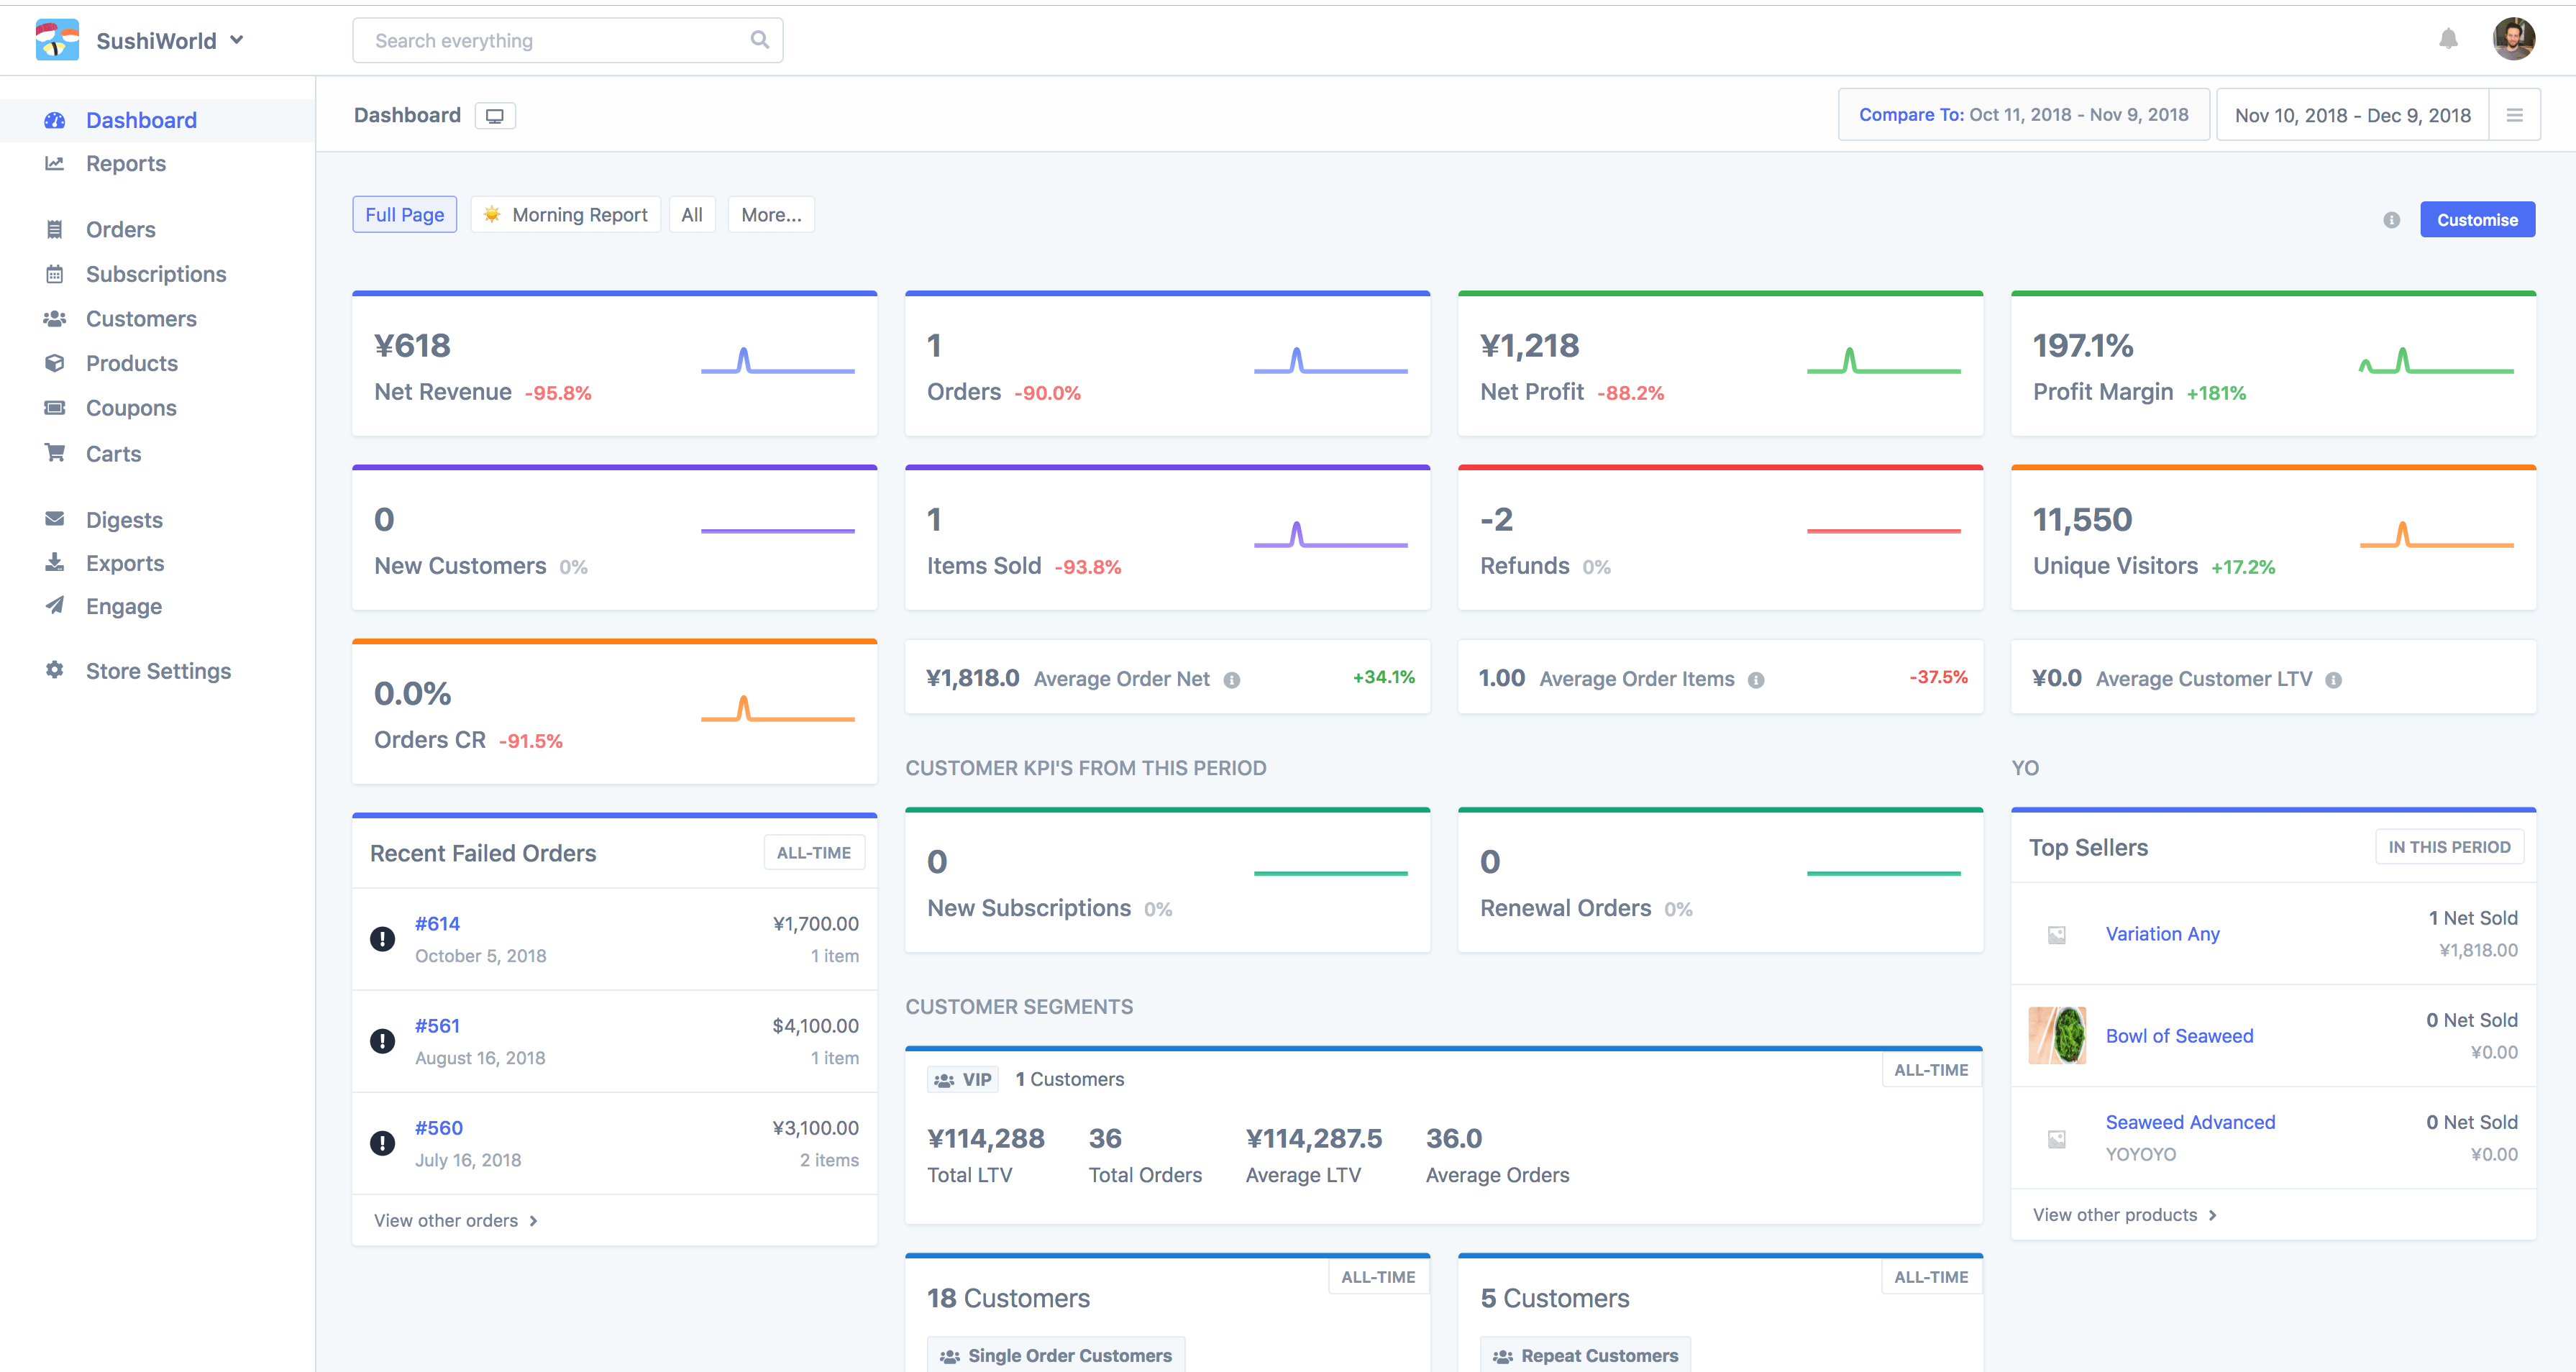
Task: Go to Subscriptions in the sidebar
Action: (155, 274)
